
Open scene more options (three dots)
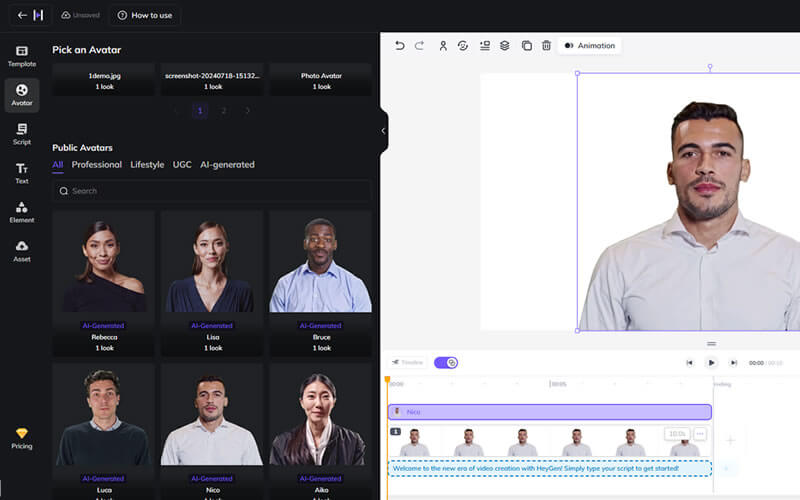coord(700,434)
